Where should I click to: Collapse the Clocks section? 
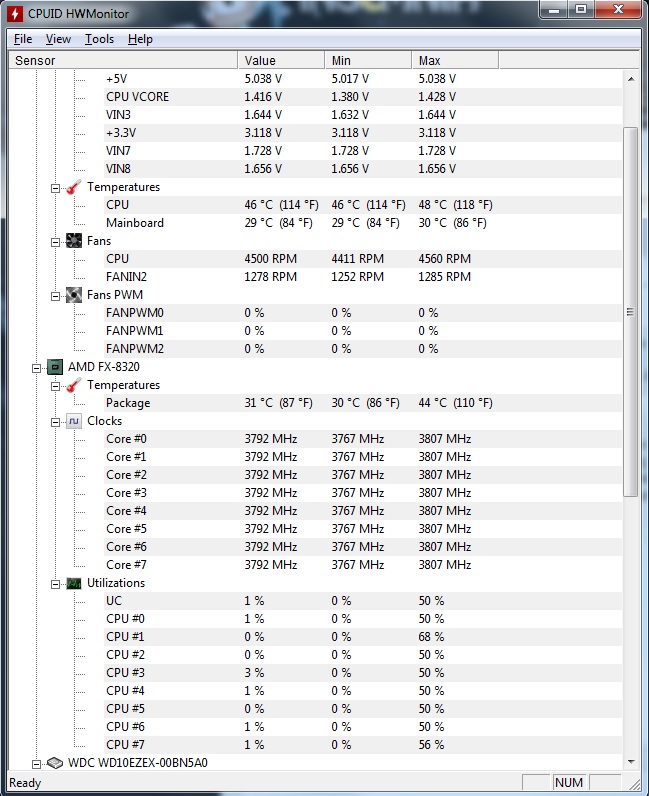55,422
